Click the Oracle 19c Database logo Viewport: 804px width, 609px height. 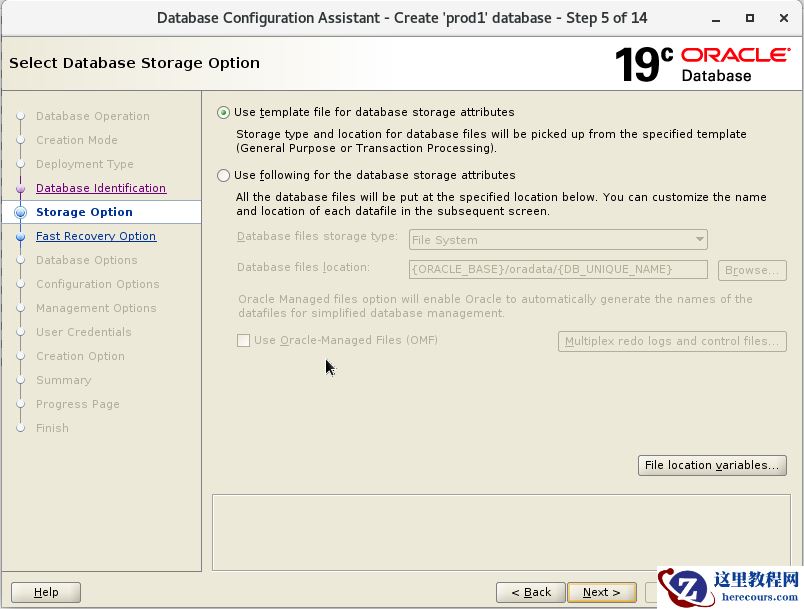pos(702,65)
